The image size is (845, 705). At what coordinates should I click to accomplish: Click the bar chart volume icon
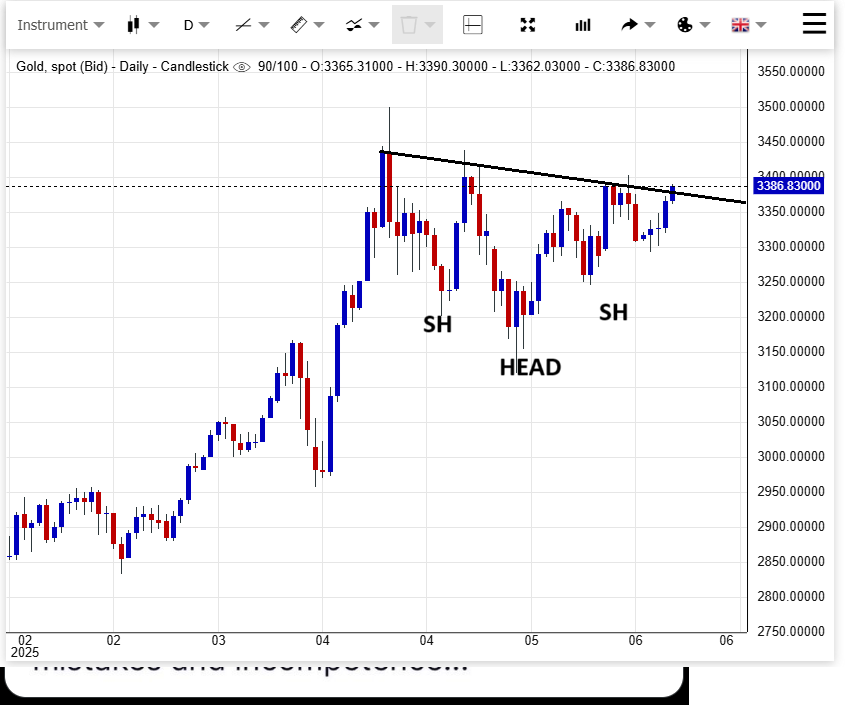[583, 25]
